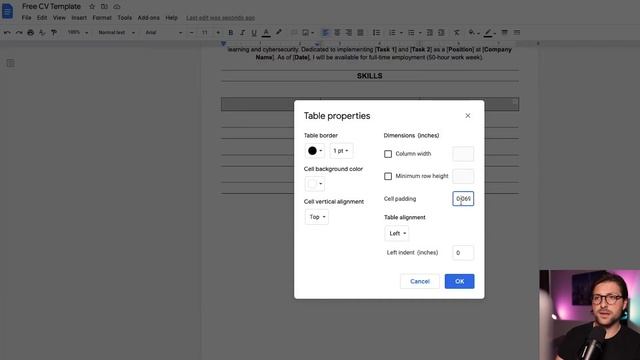Screen dimensions: 640x360
Task: Open the Add-ons menu
Action: coord(149,18)
